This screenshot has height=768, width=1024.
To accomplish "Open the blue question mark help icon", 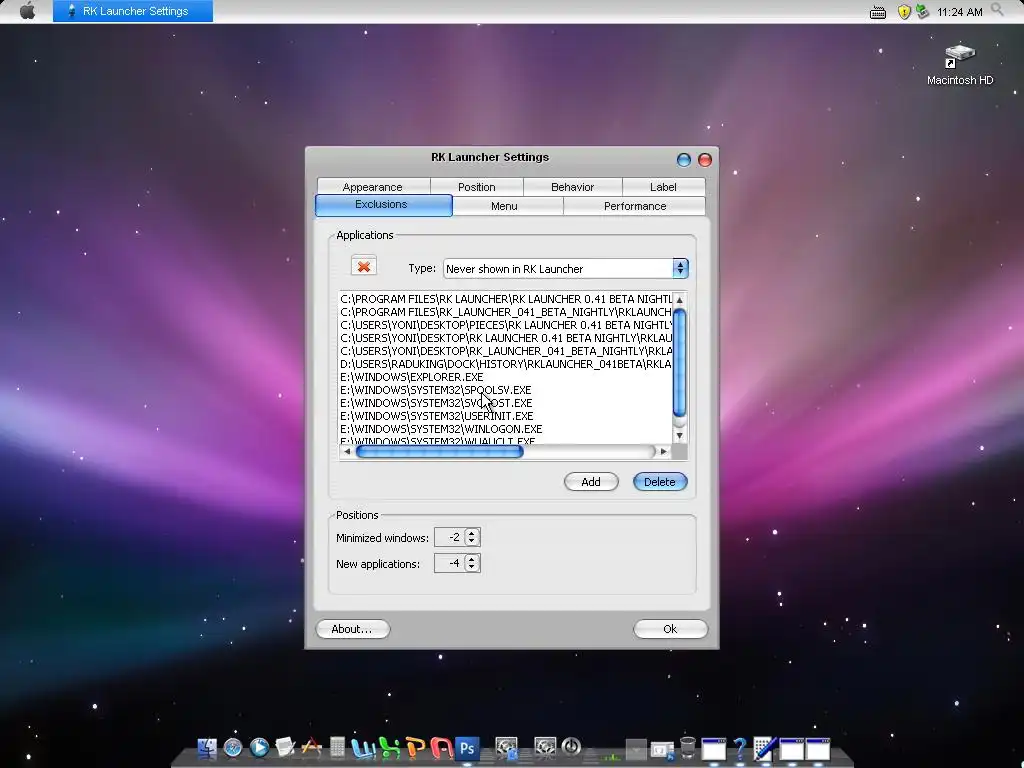I will [740, 748].
